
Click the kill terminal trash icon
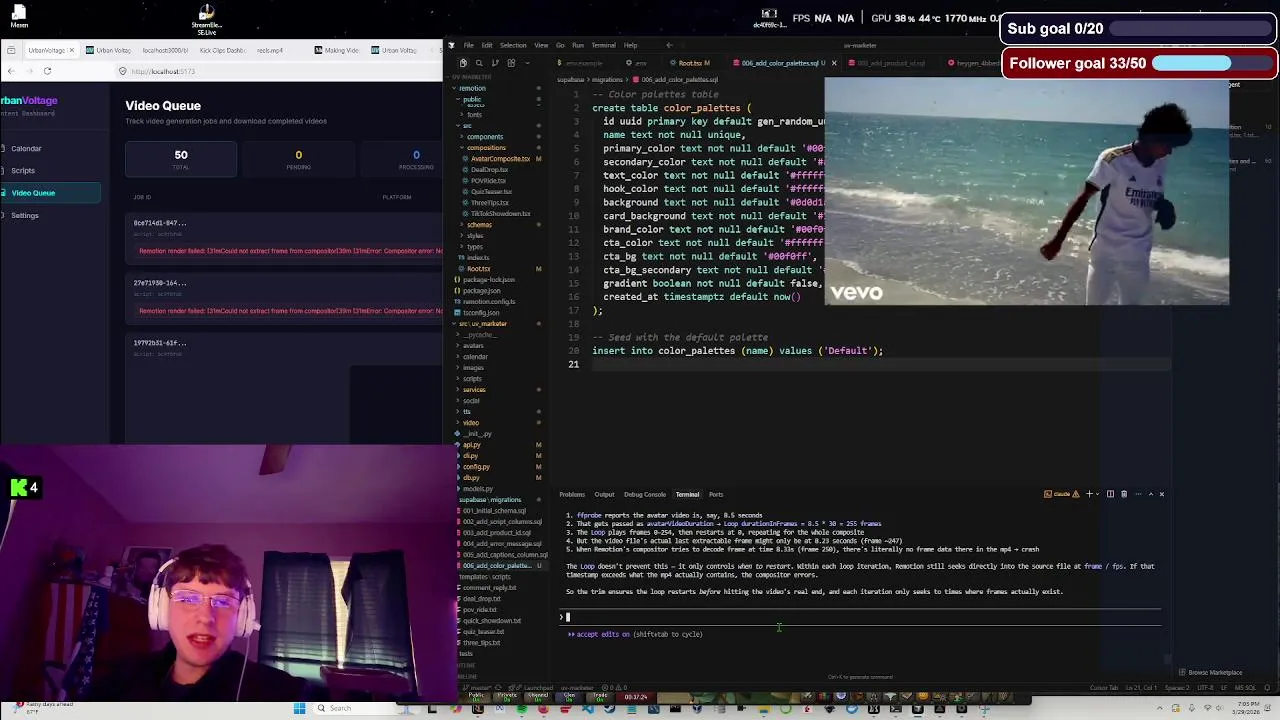[x=1124, y=494]
